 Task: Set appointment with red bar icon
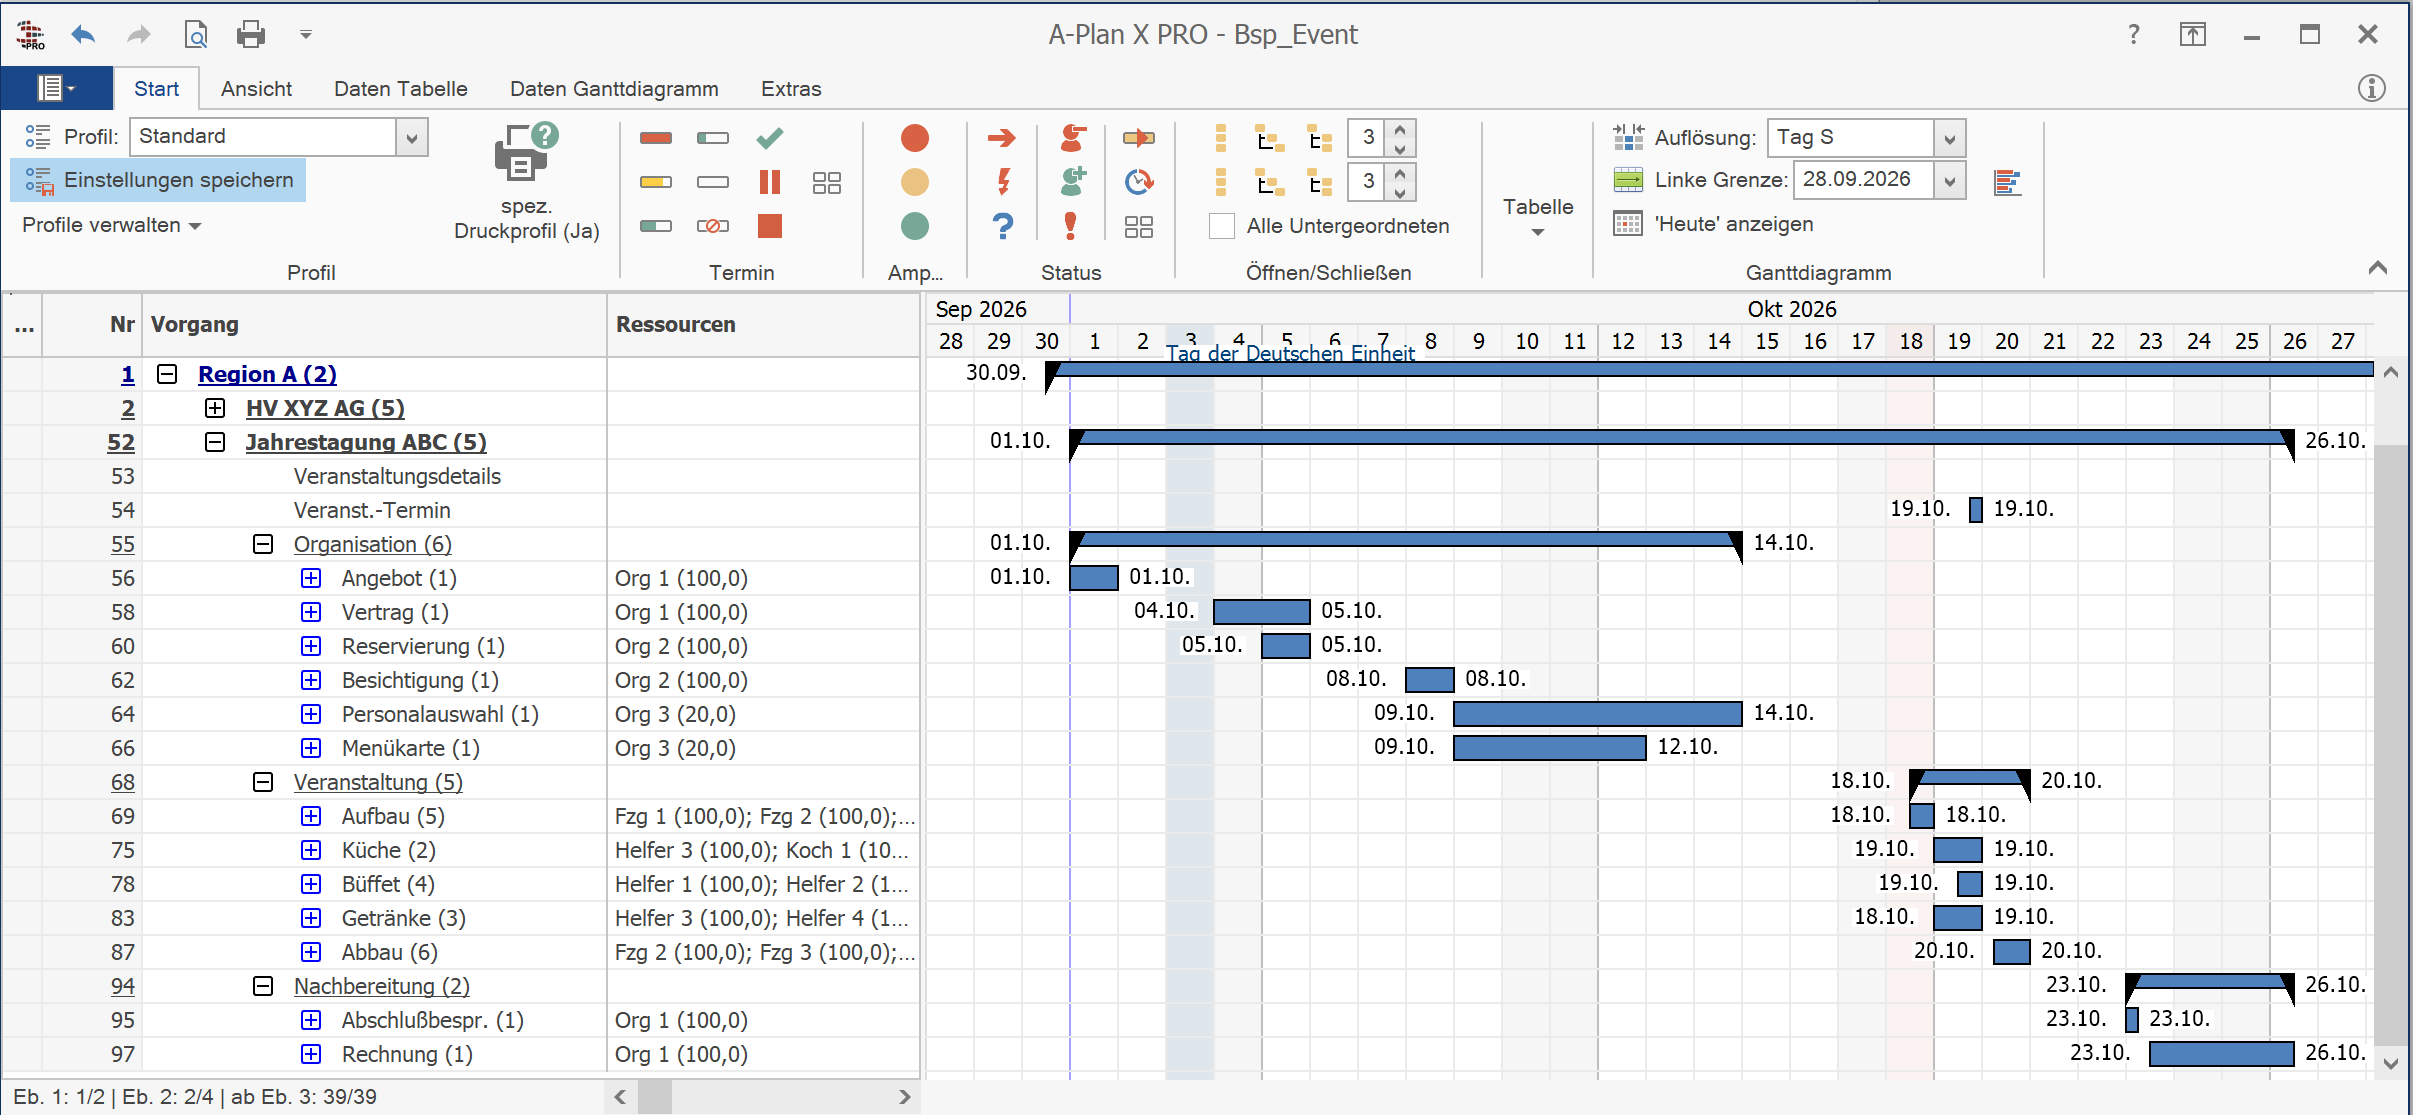(656, 138)
